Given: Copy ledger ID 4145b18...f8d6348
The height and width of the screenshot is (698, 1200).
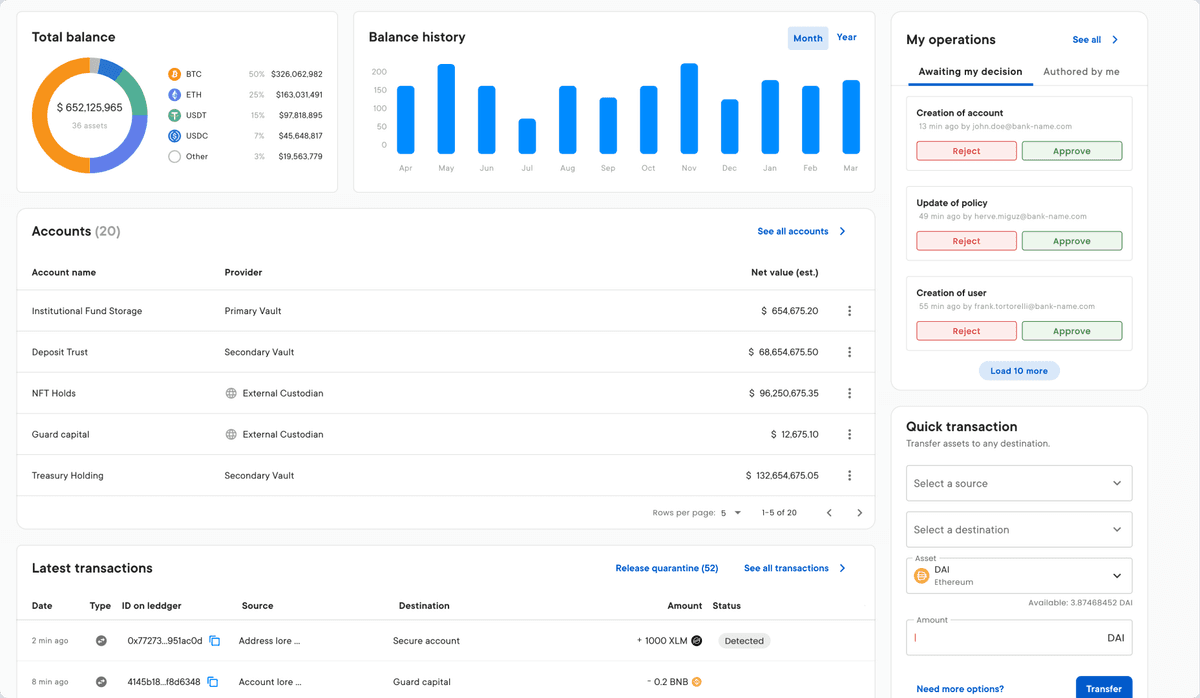Looking at the screenshot, I should (x=211, y=682).
